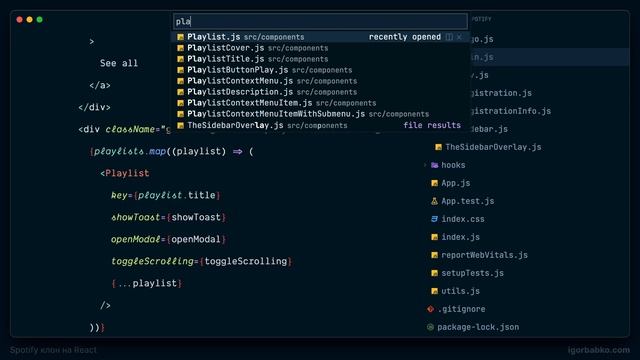Select PlaylistContextMenuItem.js in the results list
The height and width of the screenshot is (360, 640).
(x=320, y=103)
